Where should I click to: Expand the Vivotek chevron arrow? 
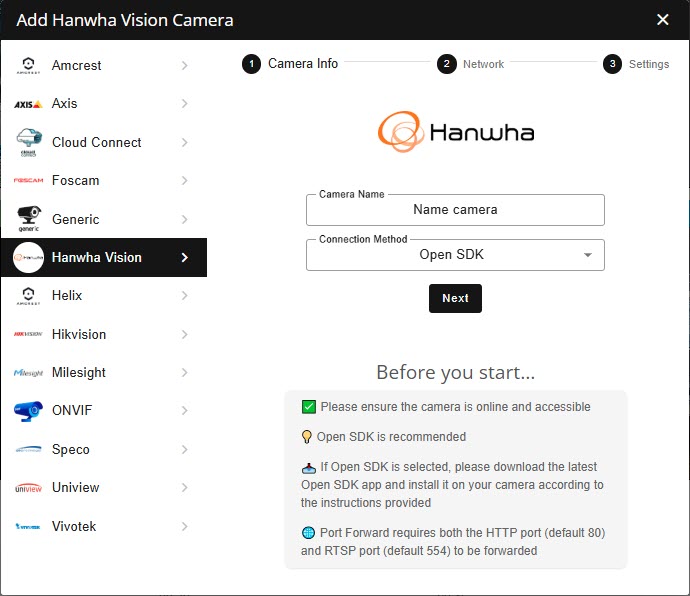coord(185,526)
